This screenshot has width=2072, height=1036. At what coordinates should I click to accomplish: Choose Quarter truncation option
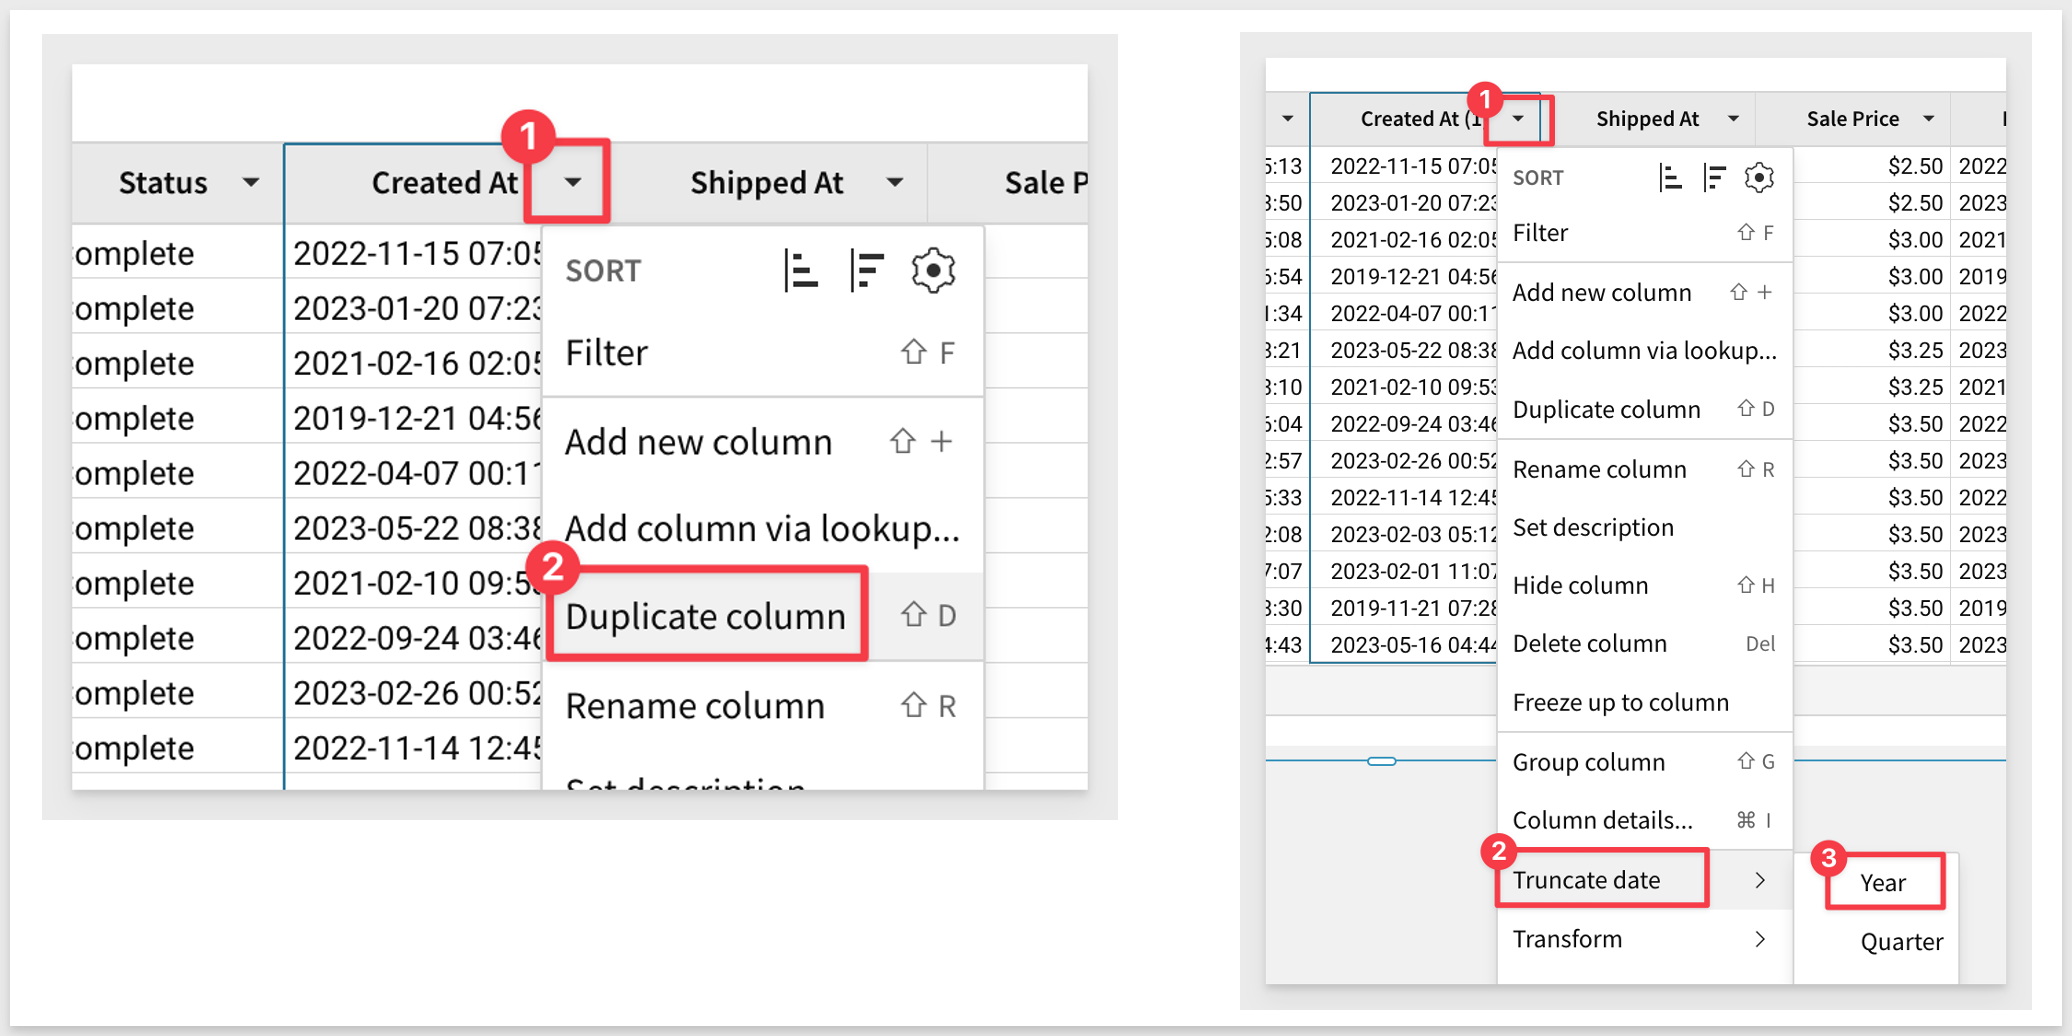point(1901,942)
